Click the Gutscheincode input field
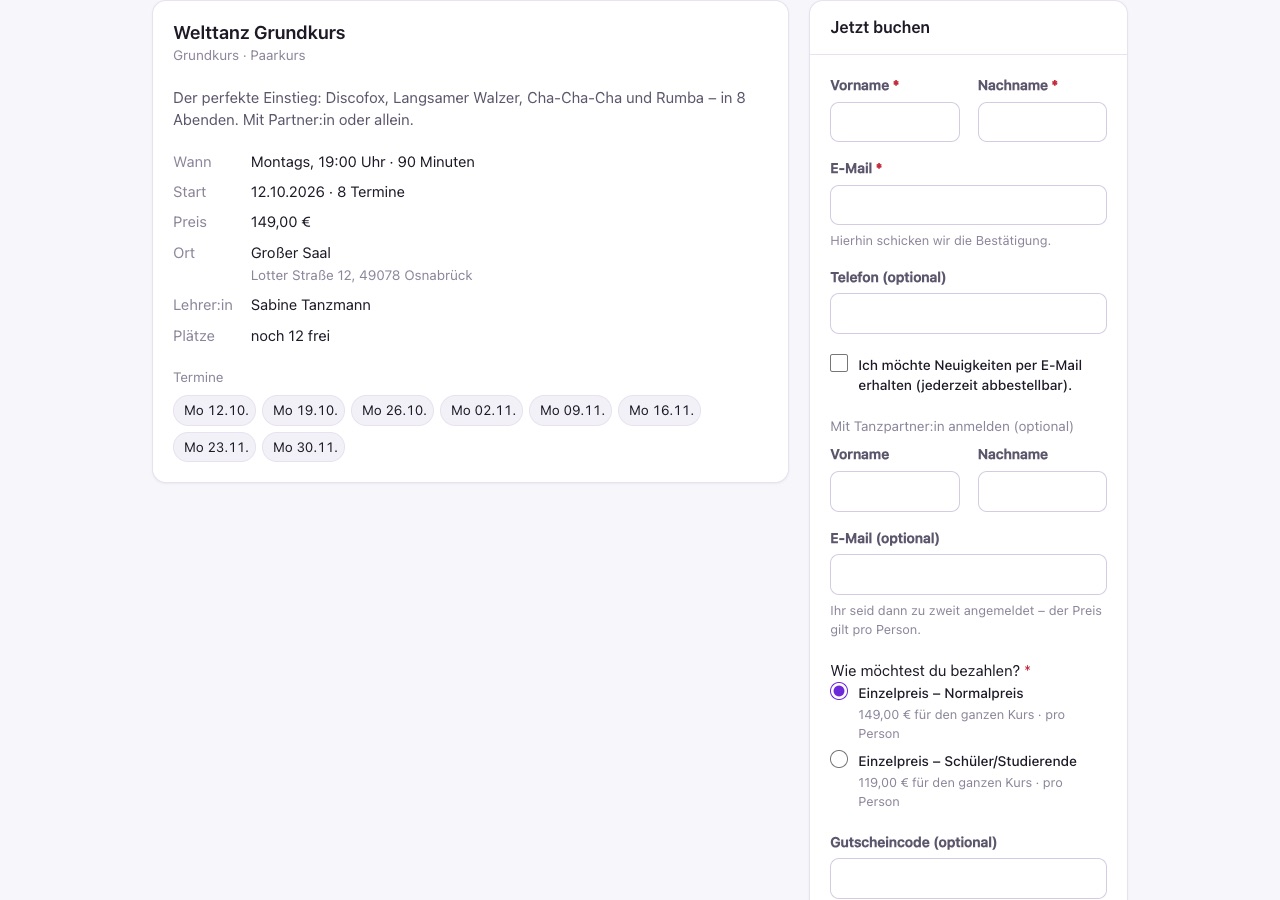The height and width of the screenshot is (900, 1280). (968, 878)
